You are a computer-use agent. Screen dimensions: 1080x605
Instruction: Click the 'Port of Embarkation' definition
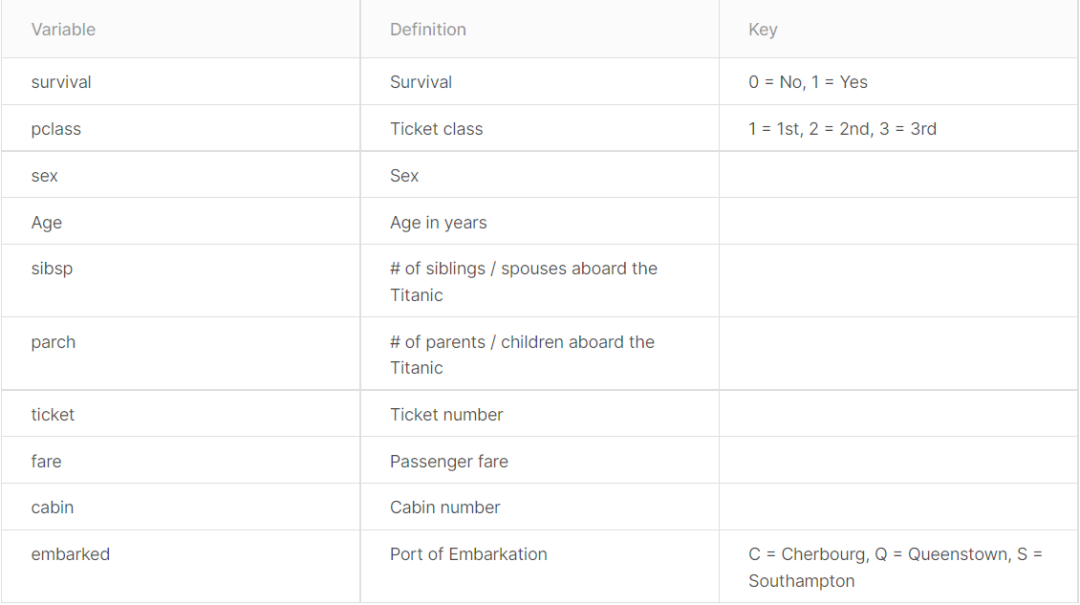(468, 555)
